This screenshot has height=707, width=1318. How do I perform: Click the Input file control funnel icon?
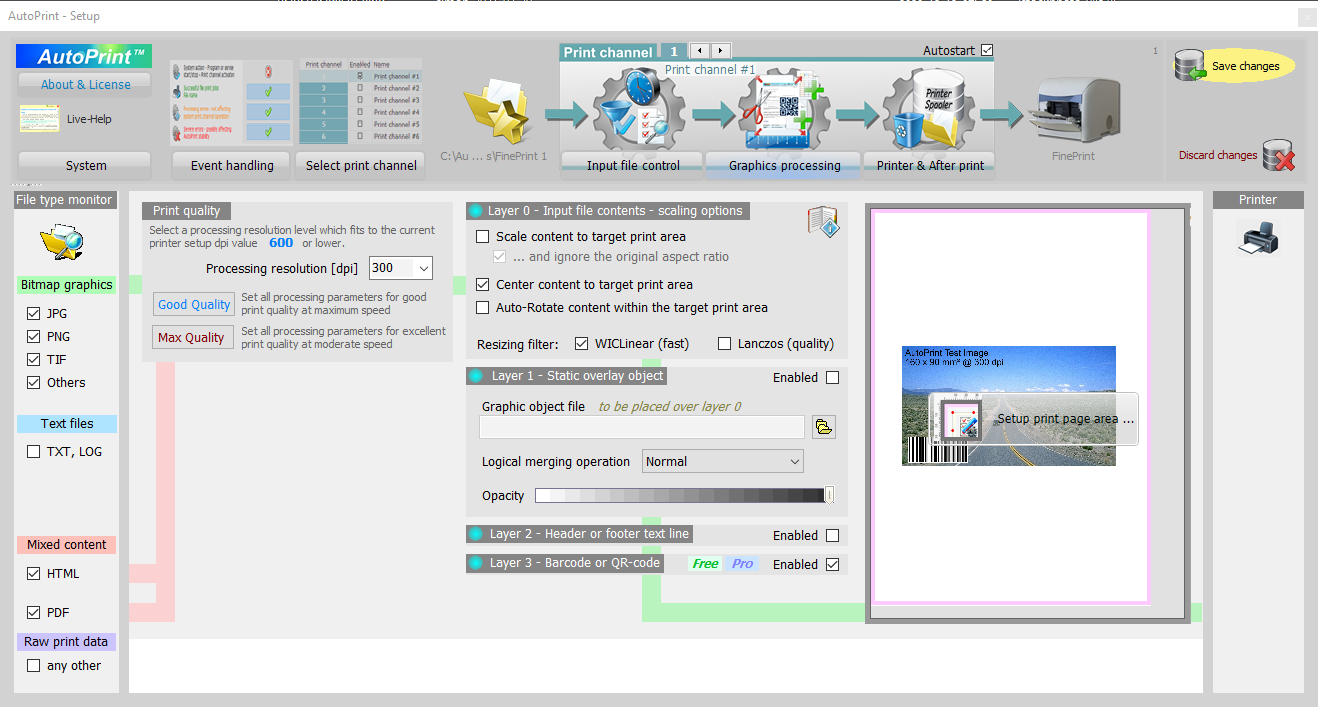632,112
